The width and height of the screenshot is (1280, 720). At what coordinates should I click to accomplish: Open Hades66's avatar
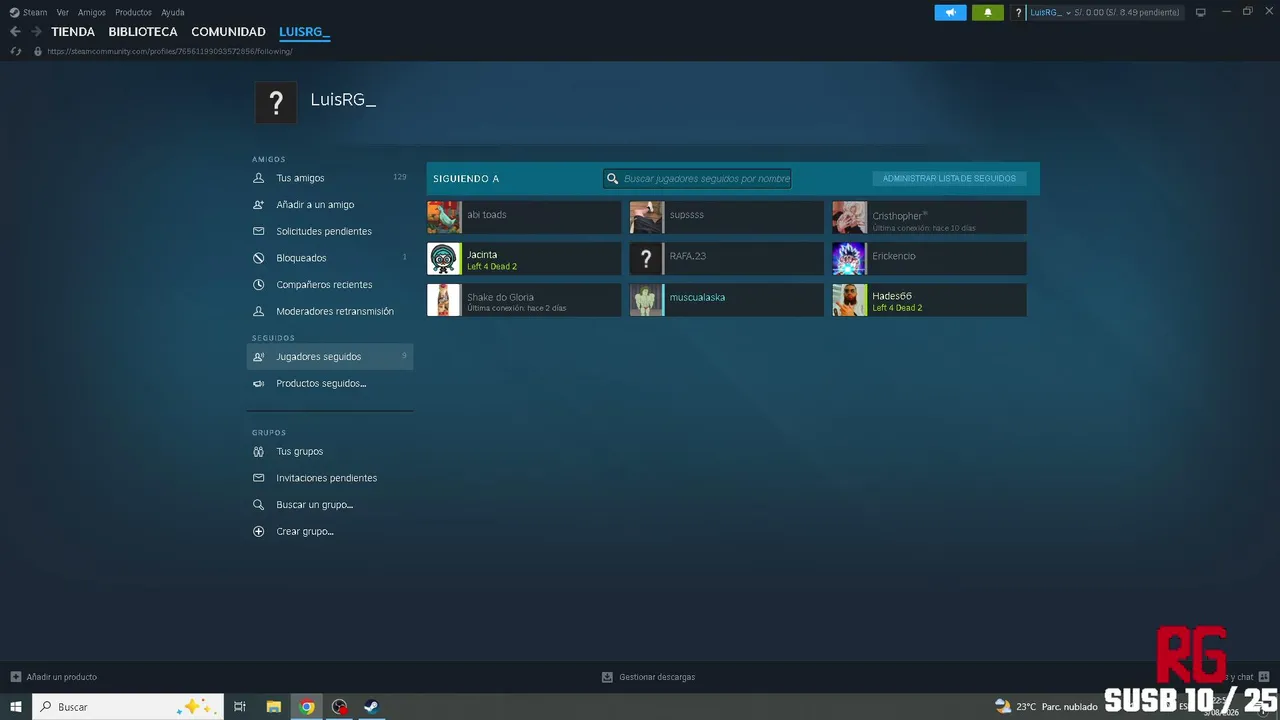click(x=849, y=300)
